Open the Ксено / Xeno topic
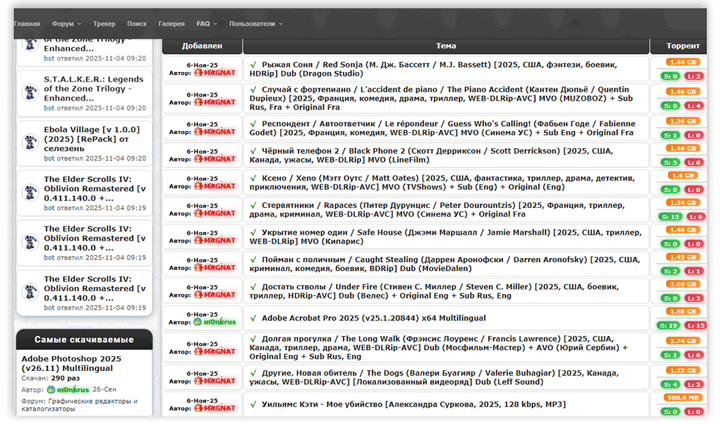The image size is (720, 424). coord(442,182)
